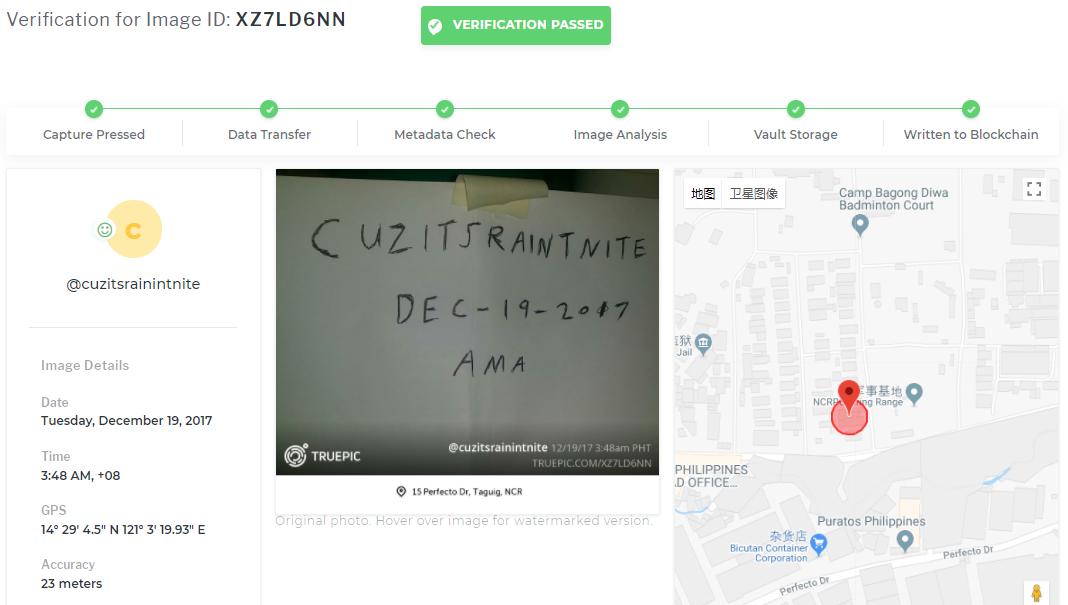The width and height of the screenshot is (1068, 605).
Task: Click the green smiley badge beside avatar
Action: pyautogui.click(x=104, y=230)
